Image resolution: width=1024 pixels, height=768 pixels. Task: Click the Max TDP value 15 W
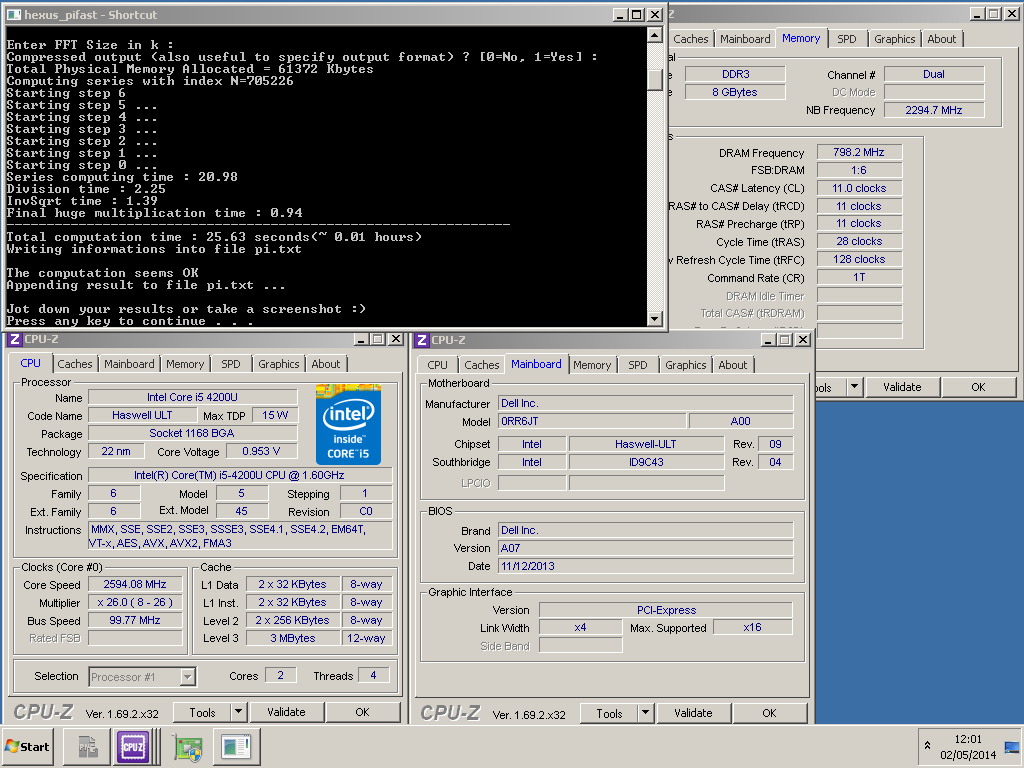[275, 415]
